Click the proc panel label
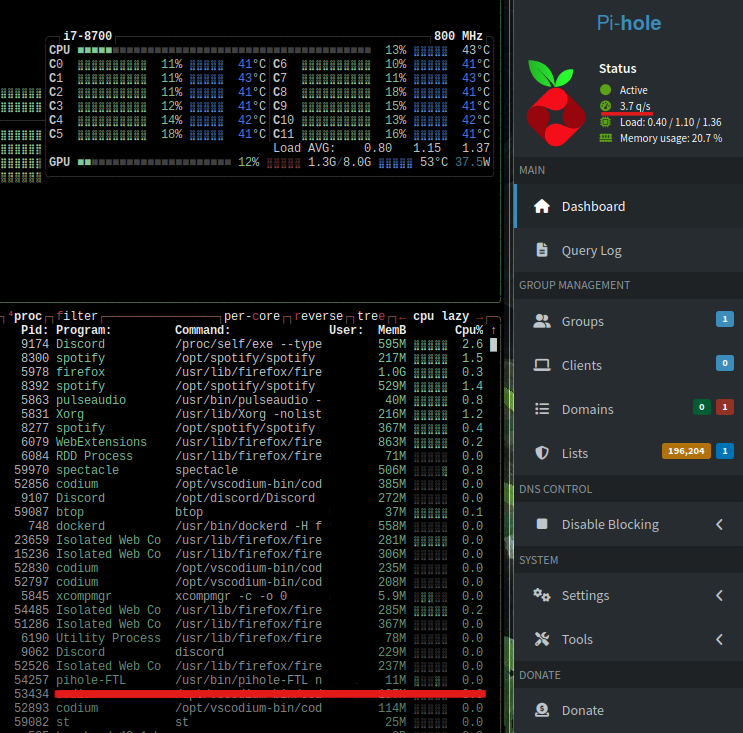 coord(27,316)
